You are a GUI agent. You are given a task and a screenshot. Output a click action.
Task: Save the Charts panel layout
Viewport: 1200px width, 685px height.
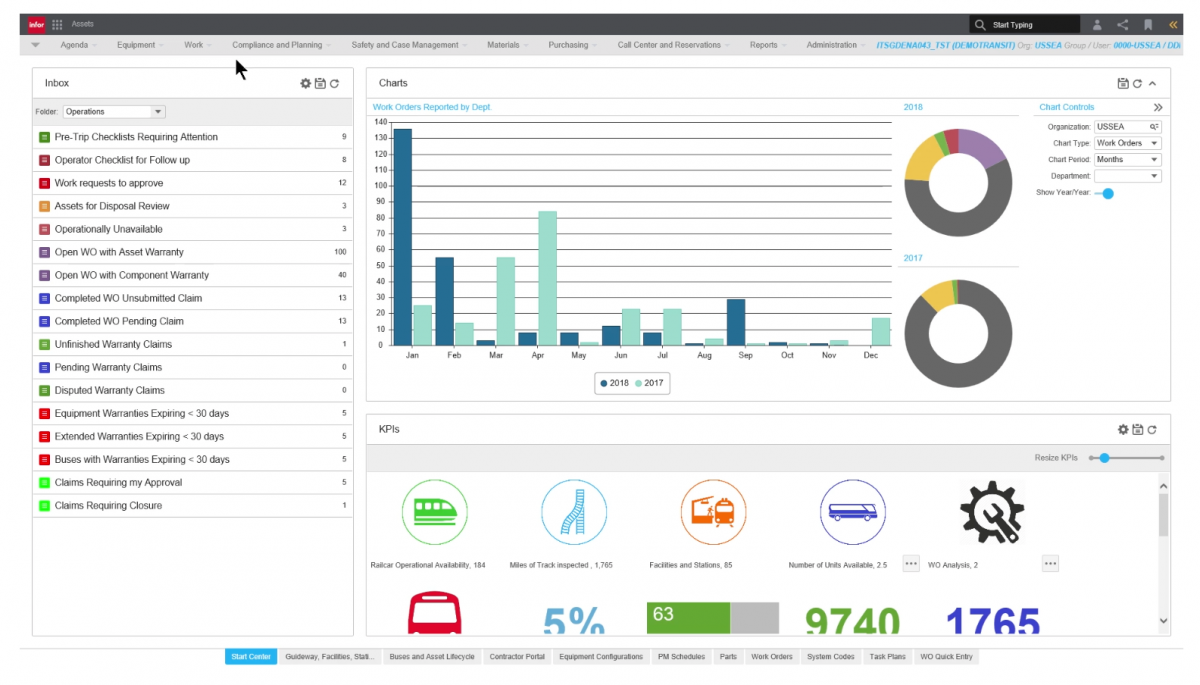pyautogui.click(x=1123, y=84)
